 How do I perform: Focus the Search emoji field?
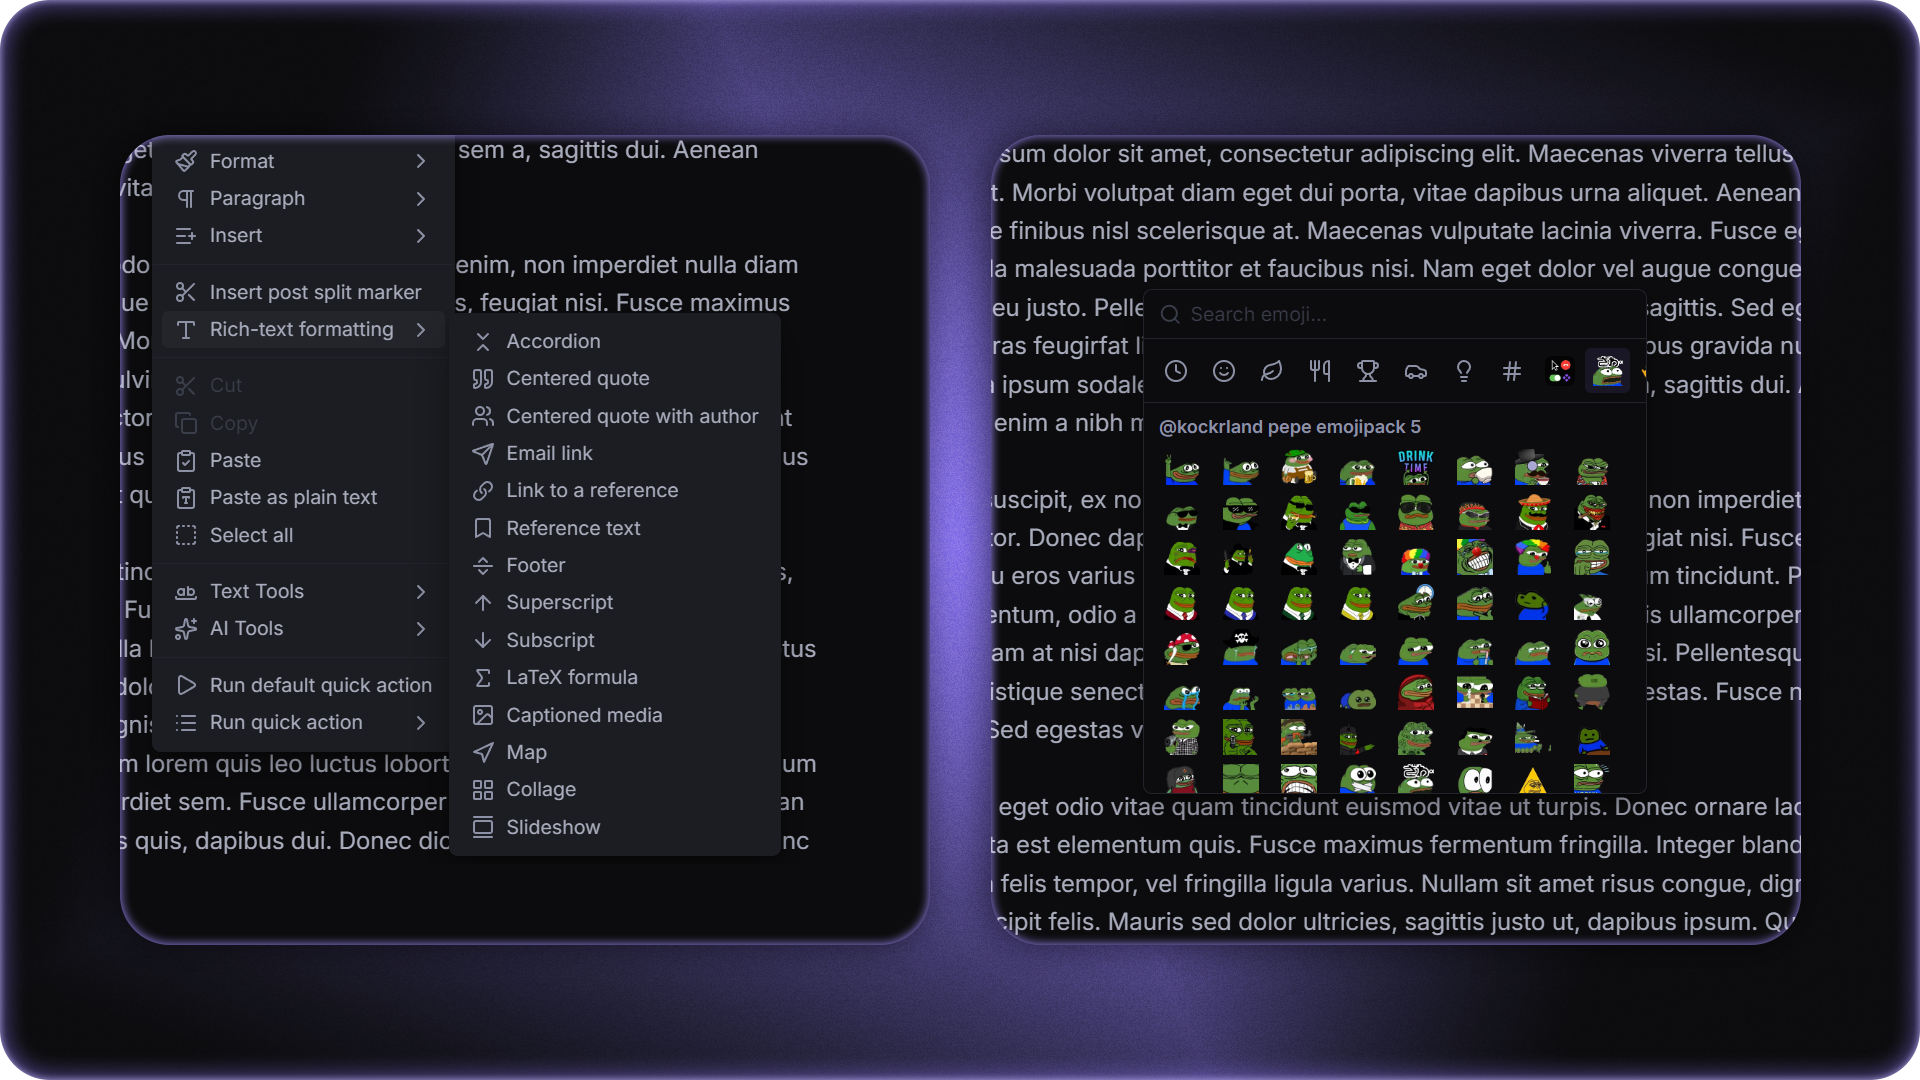1395,314
